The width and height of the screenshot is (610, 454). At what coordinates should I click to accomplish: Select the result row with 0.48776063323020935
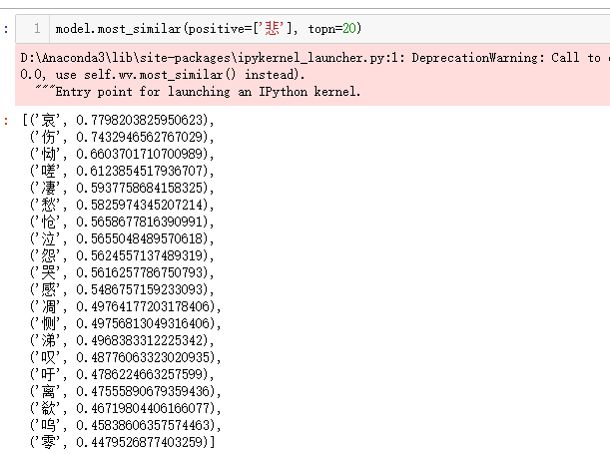tap(126, 358)
